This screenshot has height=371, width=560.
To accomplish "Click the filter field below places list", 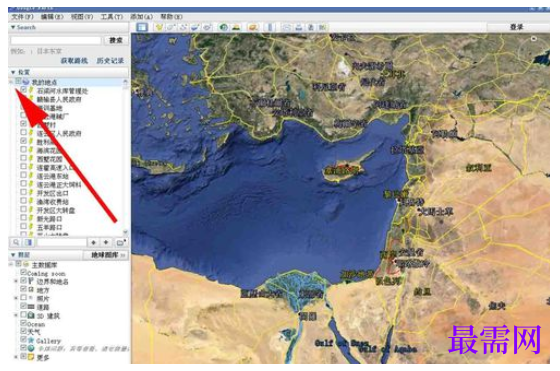I will point(62,242).
